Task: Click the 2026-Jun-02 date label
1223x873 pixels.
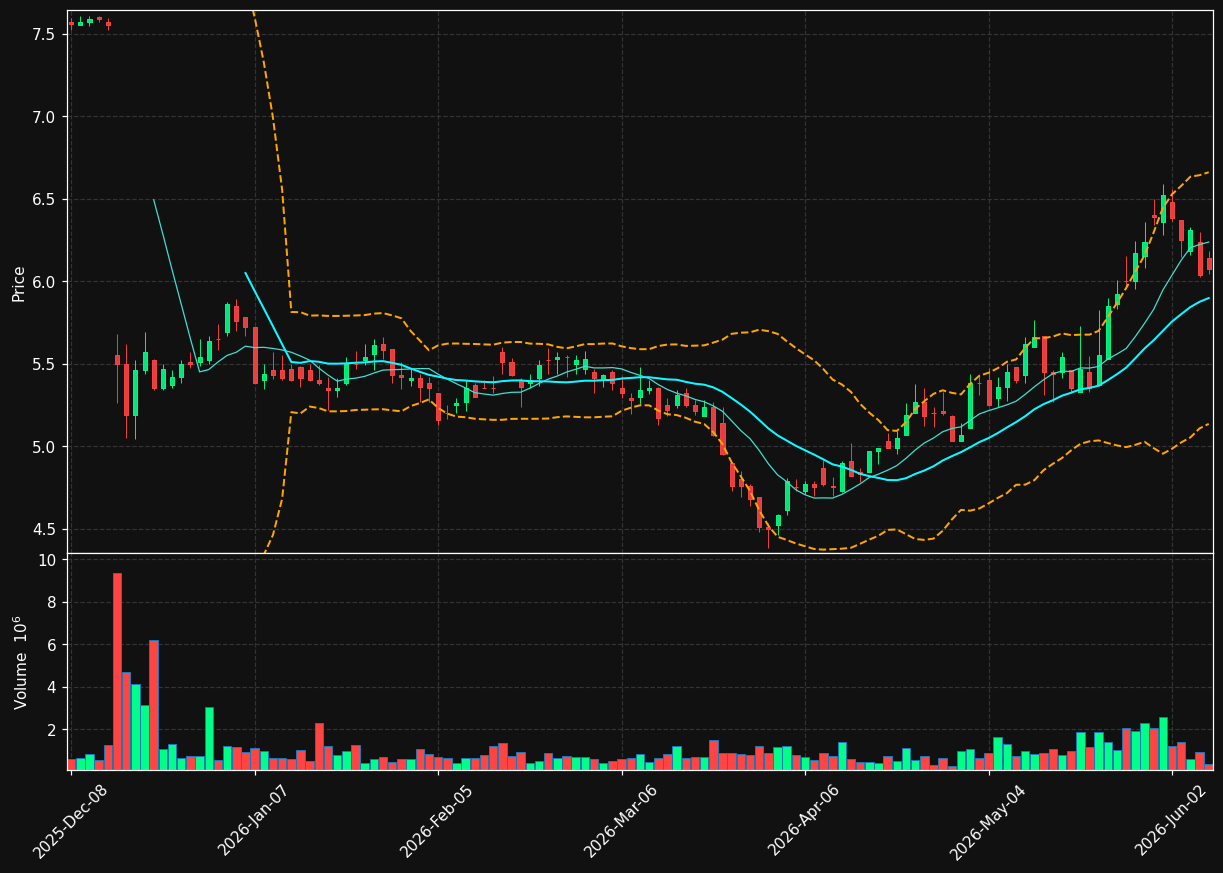Action: tap(1171, 821)
